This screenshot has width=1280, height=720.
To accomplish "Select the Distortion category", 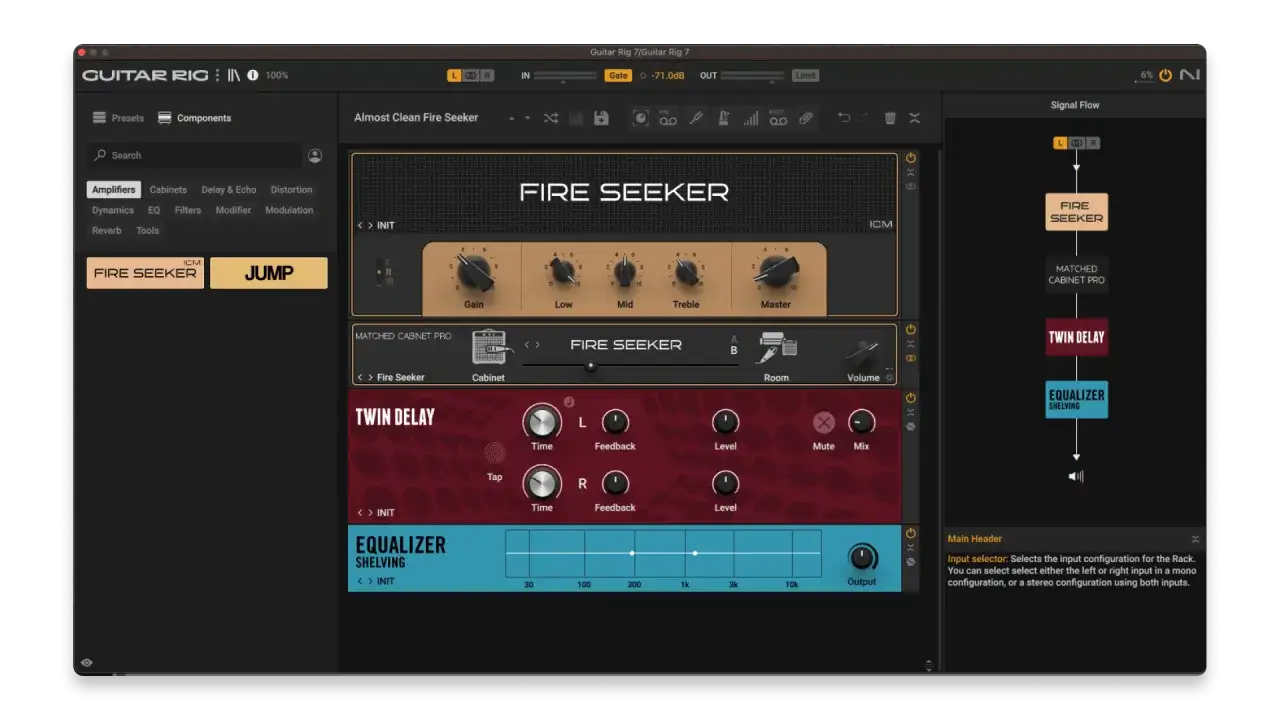I will click(291, 190).
